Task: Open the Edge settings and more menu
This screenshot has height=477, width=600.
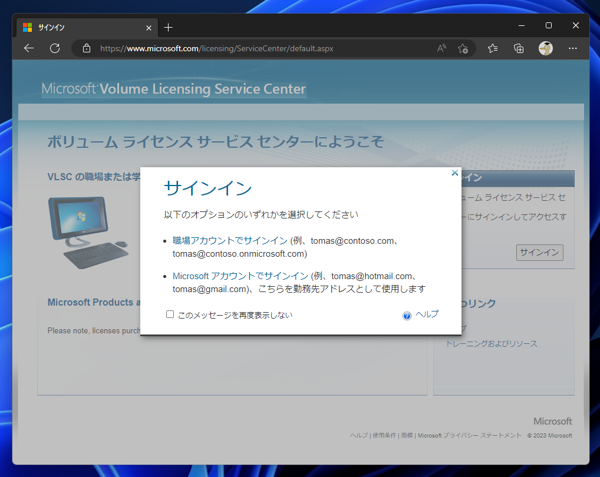Action: click(572, 48)
